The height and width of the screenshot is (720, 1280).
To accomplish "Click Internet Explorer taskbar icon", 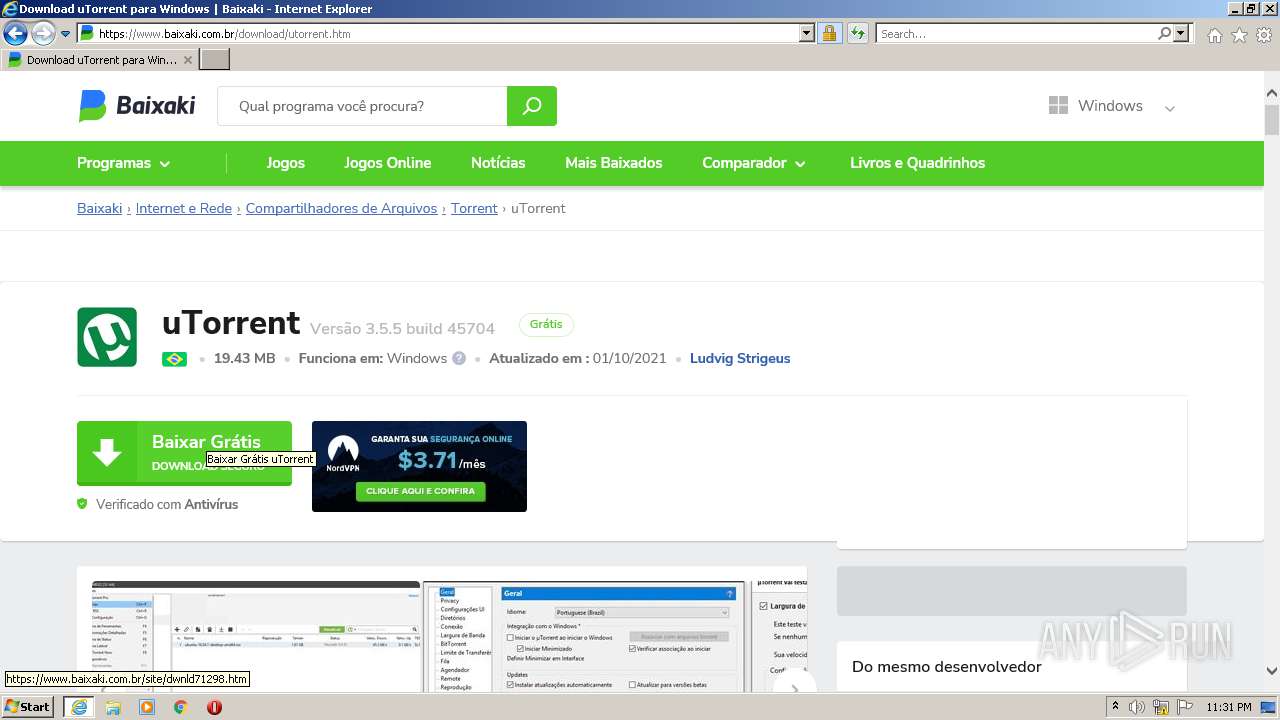I will pyautogui.click(x=78, y=707).
